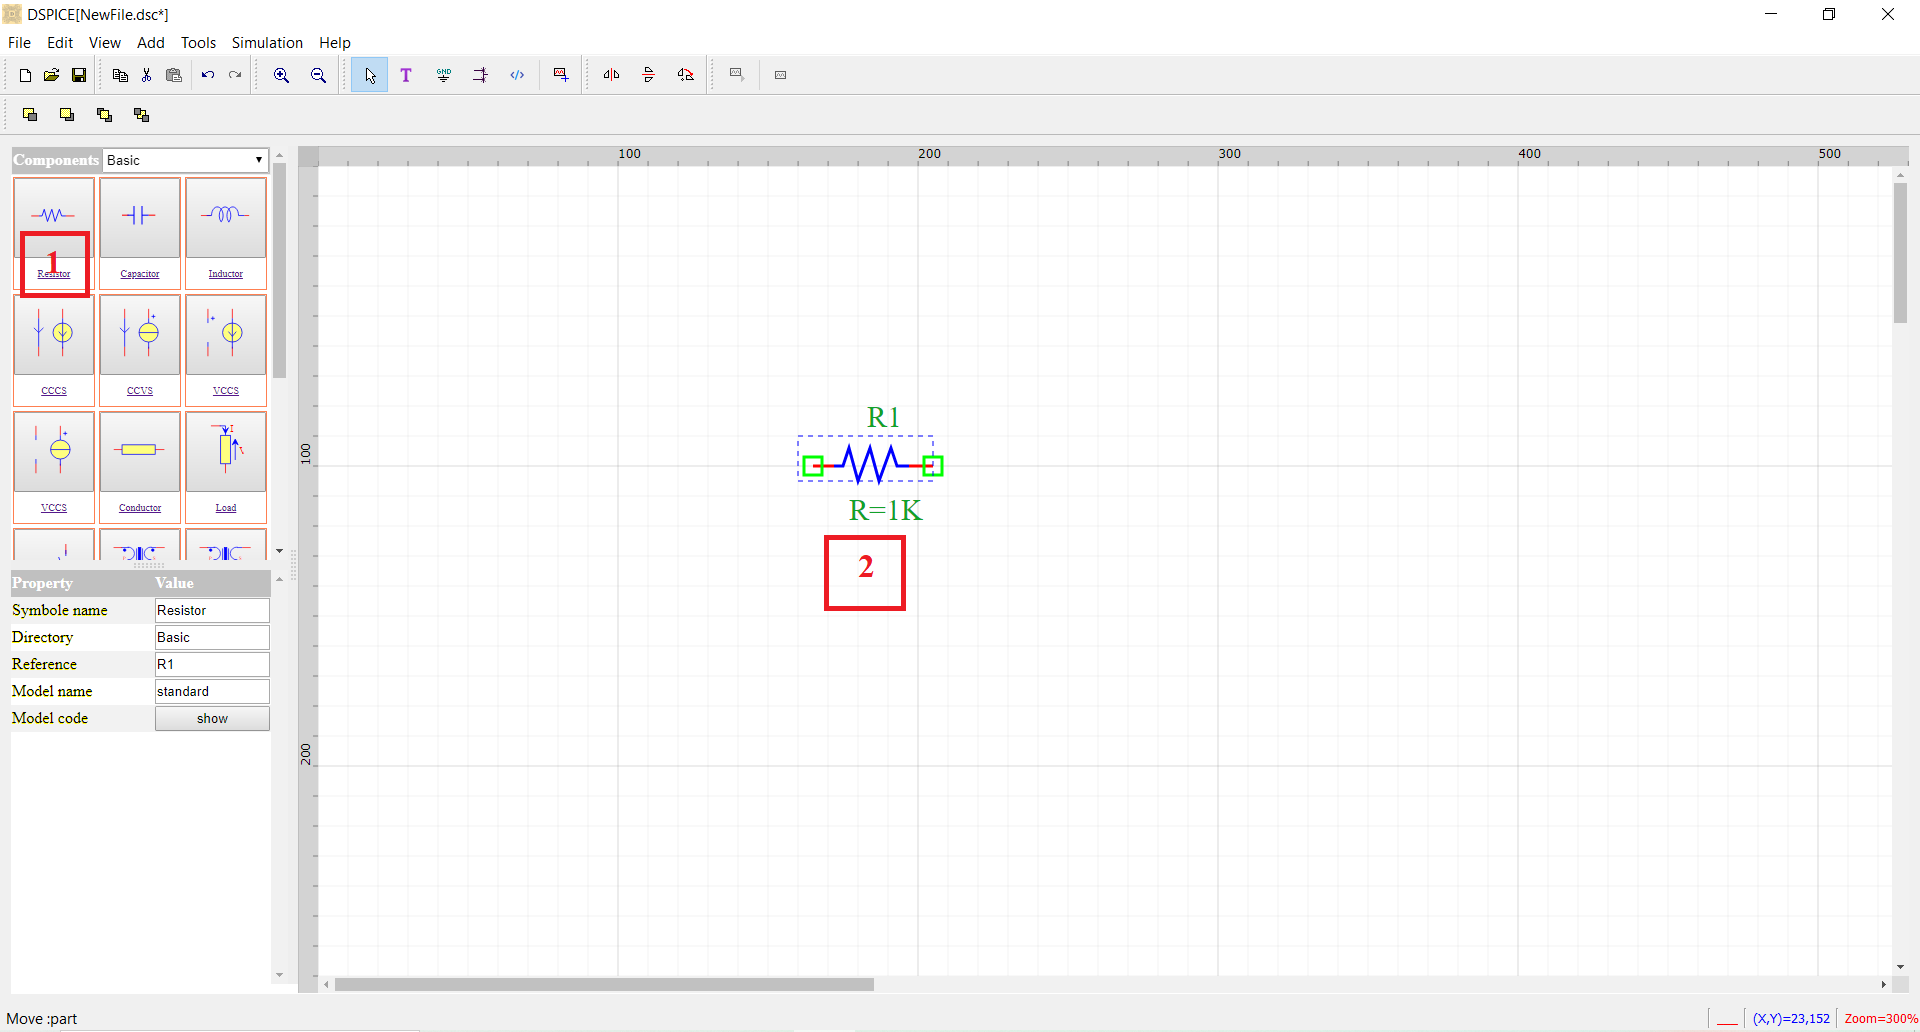Select the GND ground symbol tool
Screen dimensions: 1920x1032
[x=443, y=74]
